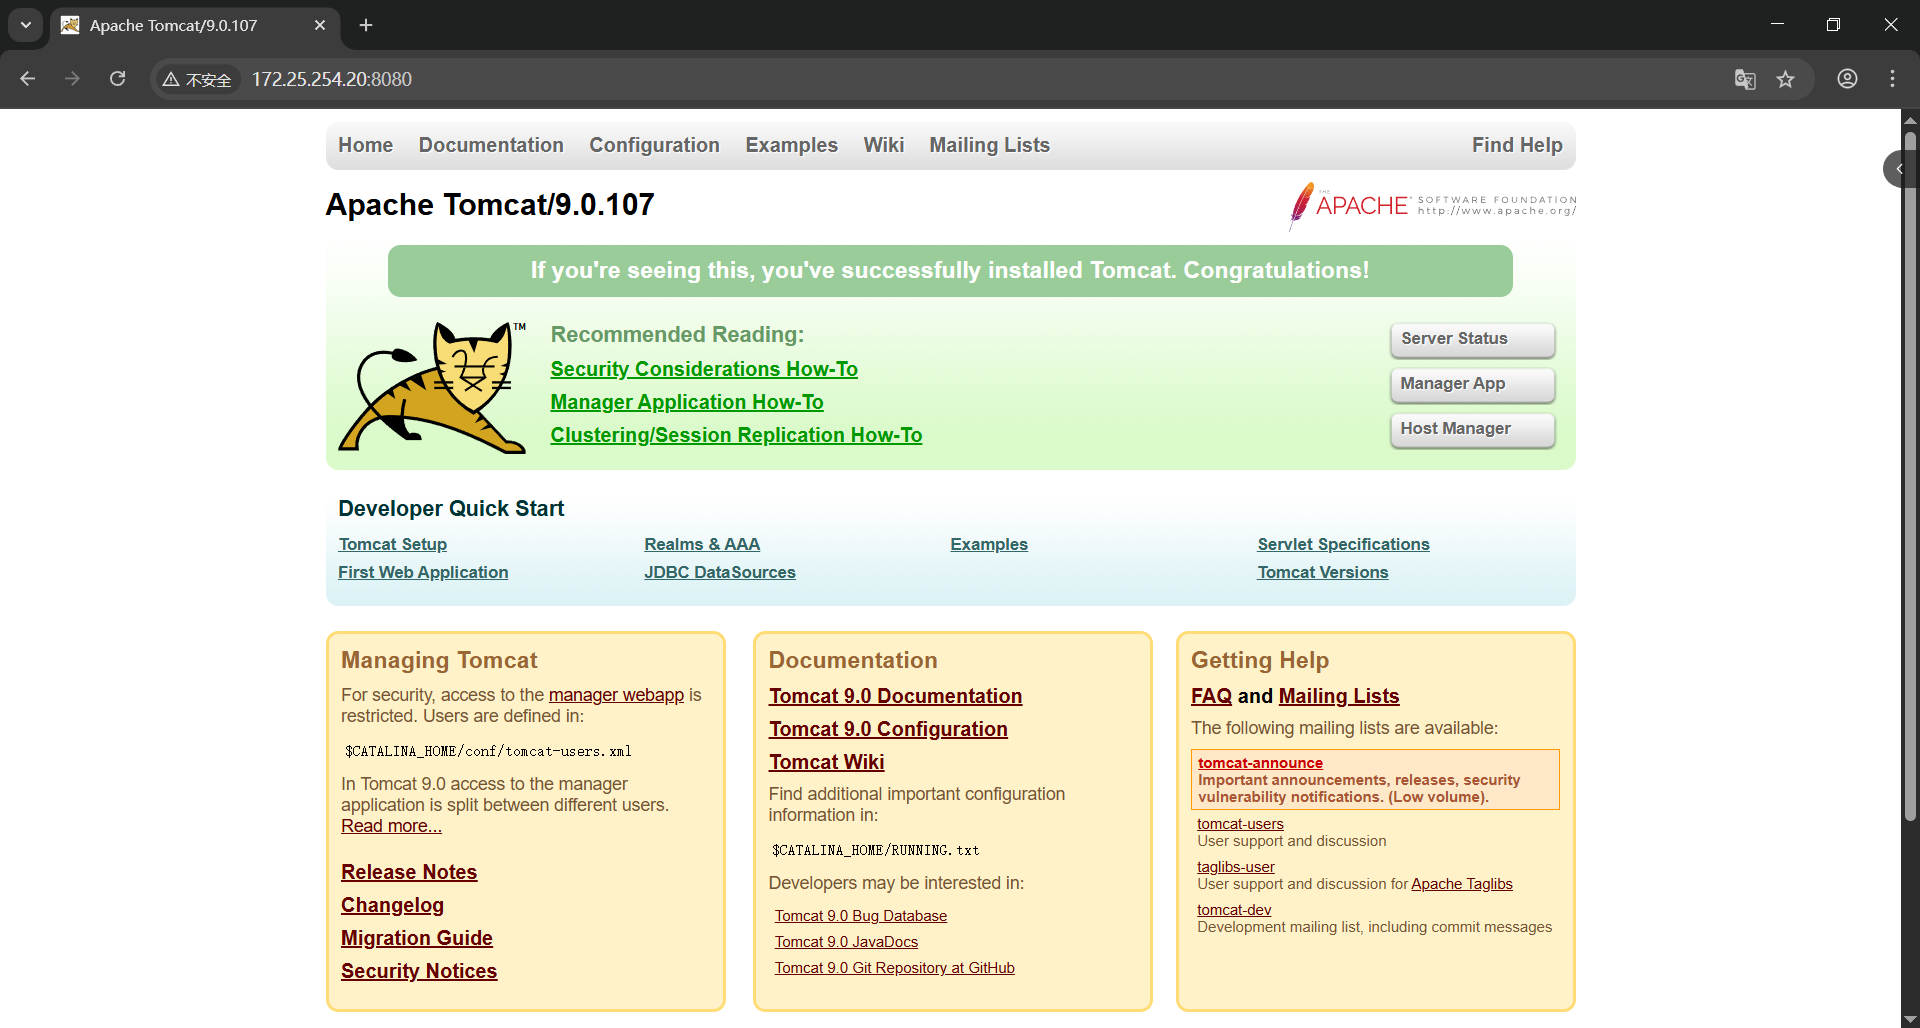Open Manager Application How-To link
Screen dimensions: 1920x1028
(687, 402)
